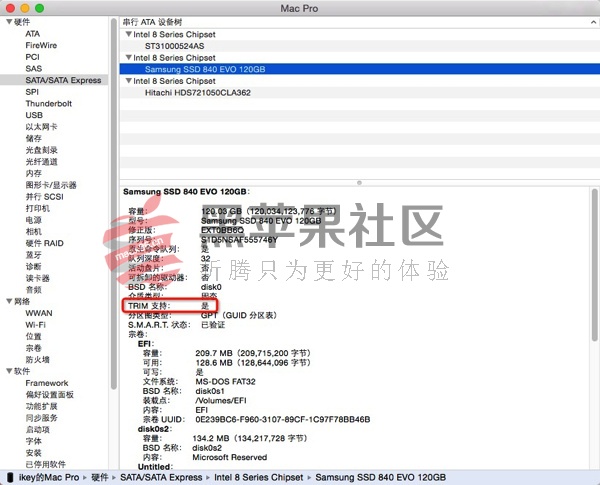Click the MS-DOS FAT32 file system value
Viewport: 600px width, 485px height.
tap(225, 381)
